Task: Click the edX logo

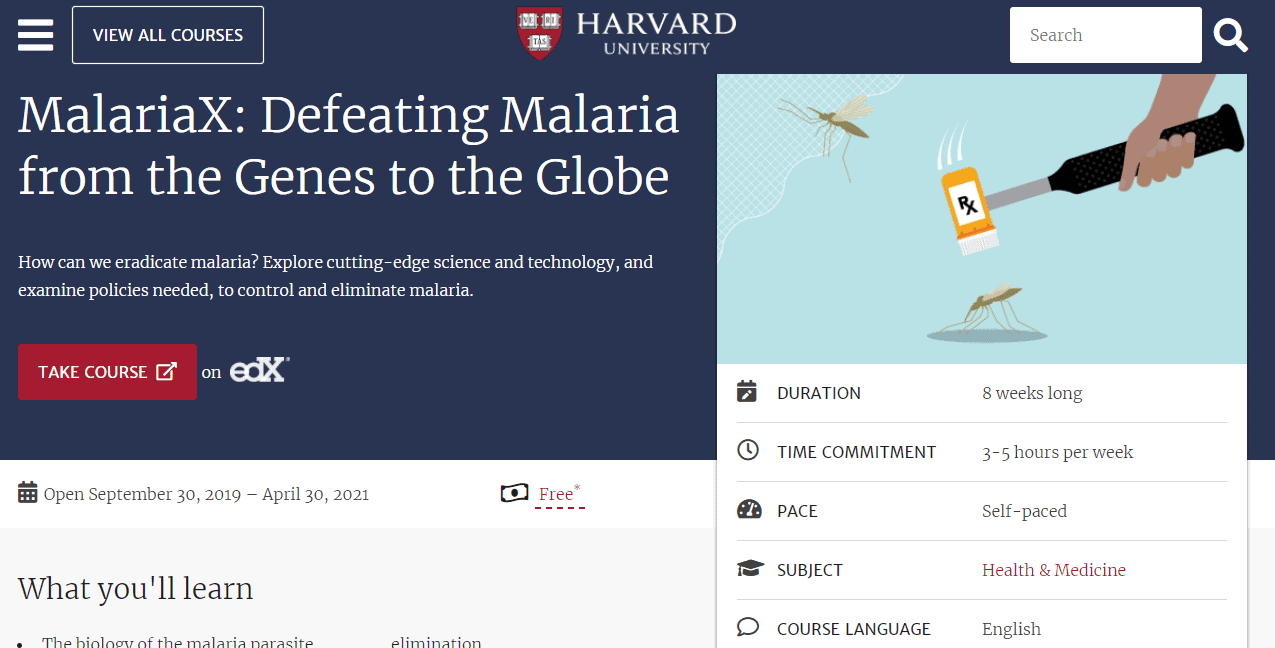Action: point(259,370)
